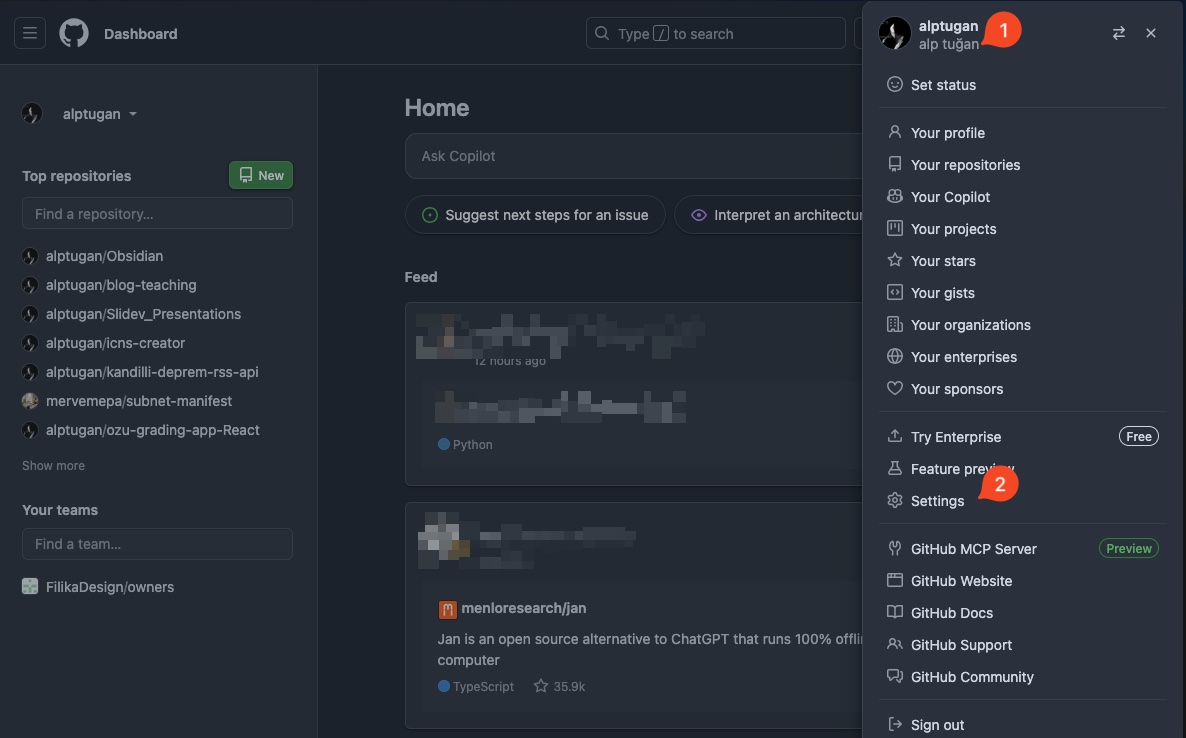The height and width of the screenshot is (738, 1186).
Task: Click the star icon beside Your stars
Action: [x=895, y=260]
